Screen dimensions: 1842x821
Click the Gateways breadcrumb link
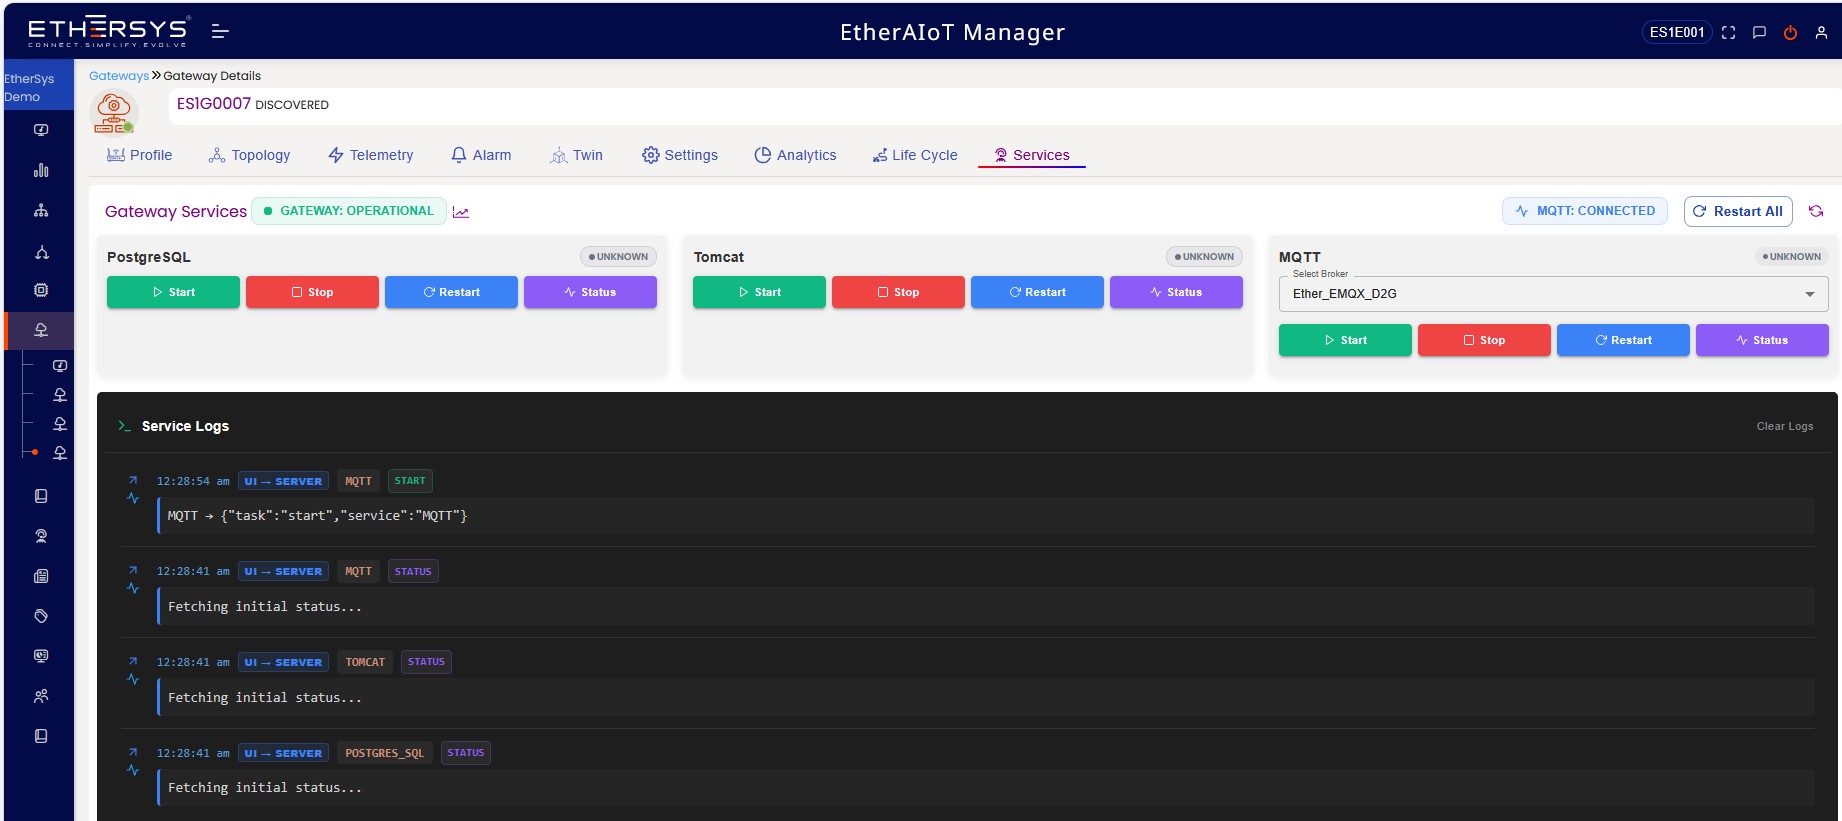(119, 76)
